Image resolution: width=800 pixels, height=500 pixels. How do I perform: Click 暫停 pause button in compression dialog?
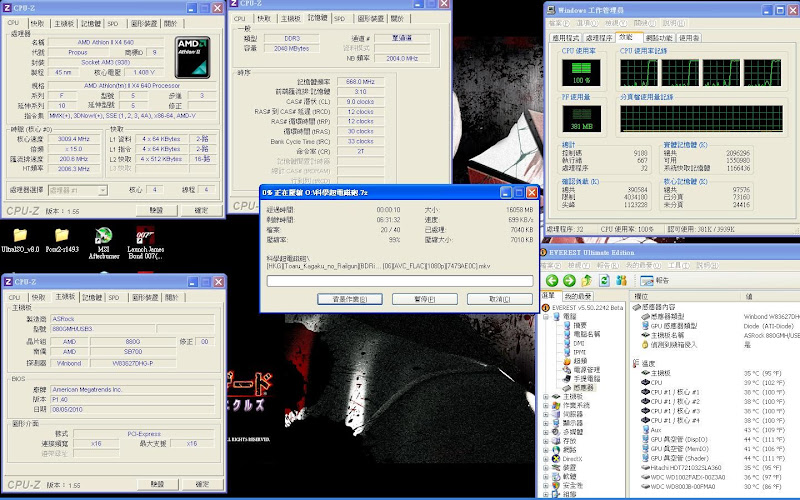[x=424, y=299]
